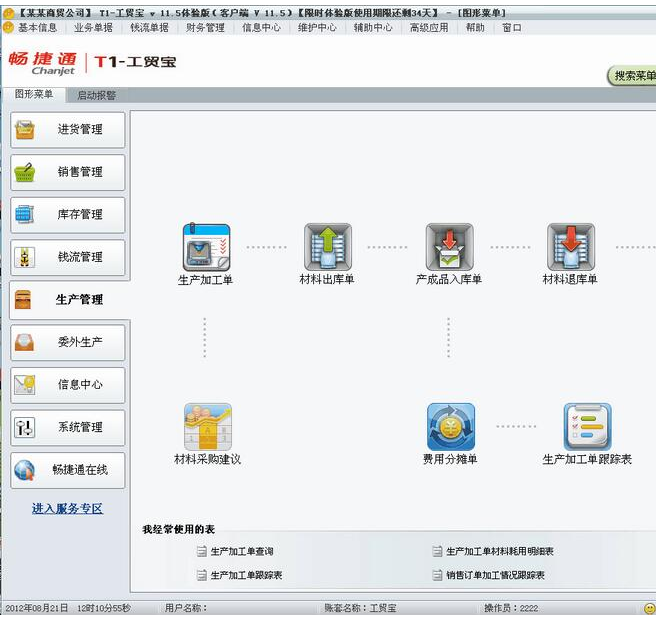Select the 生产管理 sidebar button
This screenshot has height=617, width=667.
(x=69, y=300)
